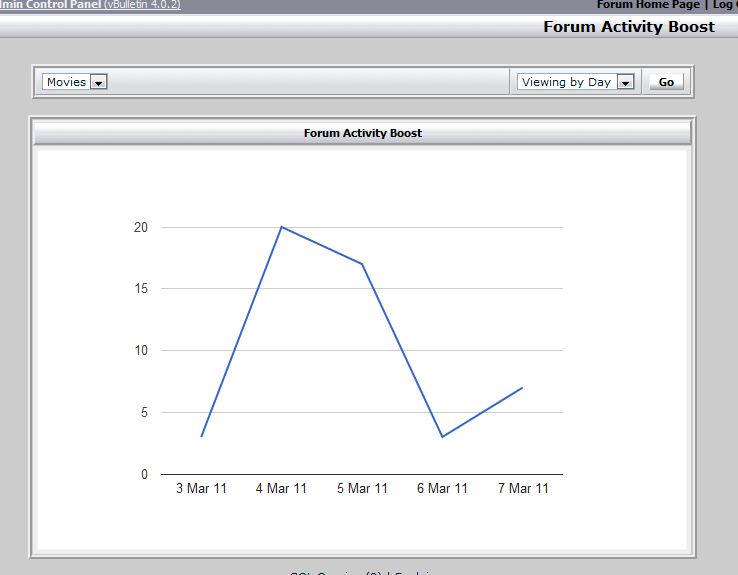Click the 0 value on the y-axis
The image size is (738, 575).
point(144,474)
